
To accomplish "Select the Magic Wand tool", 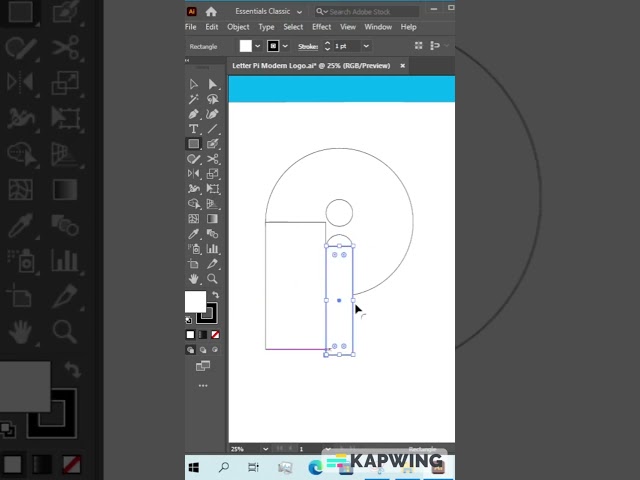I will click(x=194, y=99).
